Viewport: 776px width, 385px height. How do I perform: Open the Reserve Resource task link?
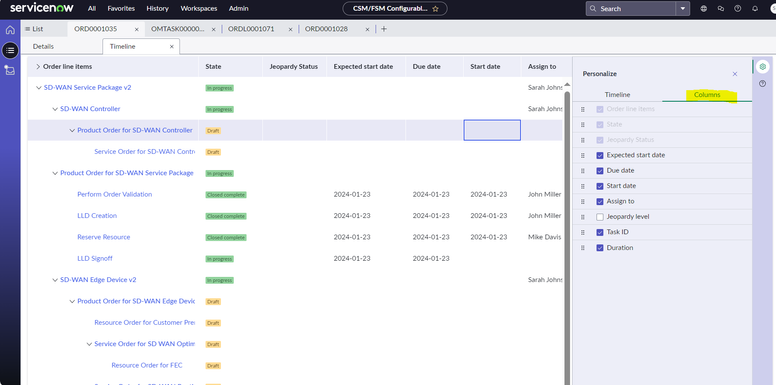click(x=103, y=237)
